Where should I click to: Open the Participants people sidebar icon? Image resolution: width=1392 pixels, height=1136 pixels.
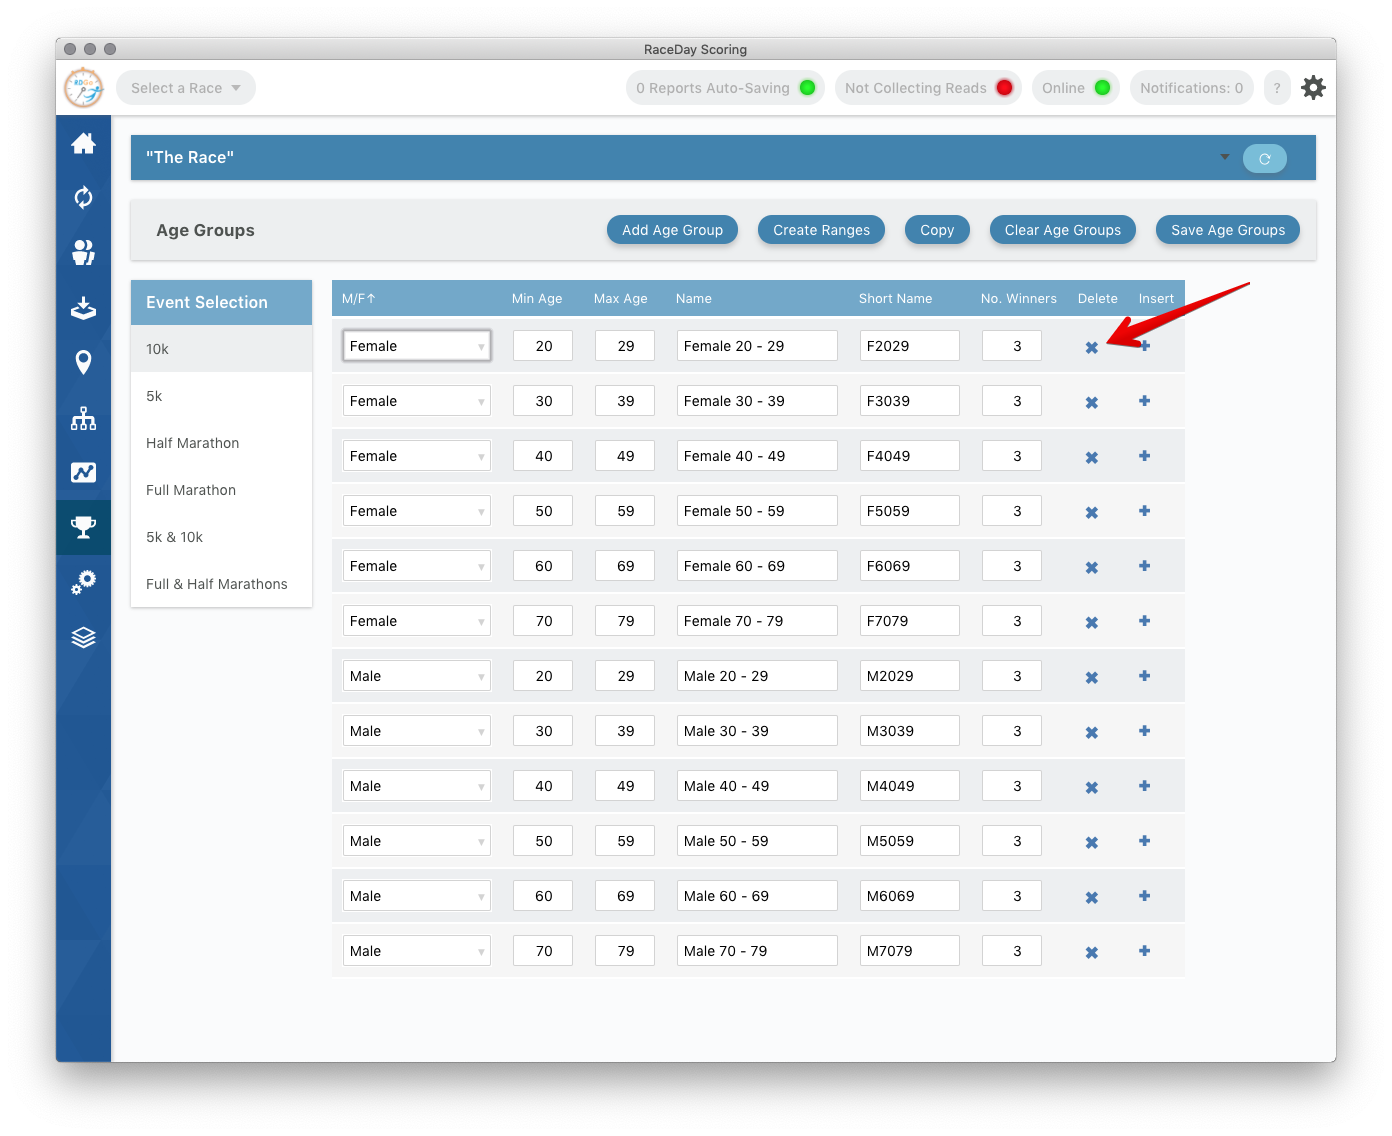point(83,252)
